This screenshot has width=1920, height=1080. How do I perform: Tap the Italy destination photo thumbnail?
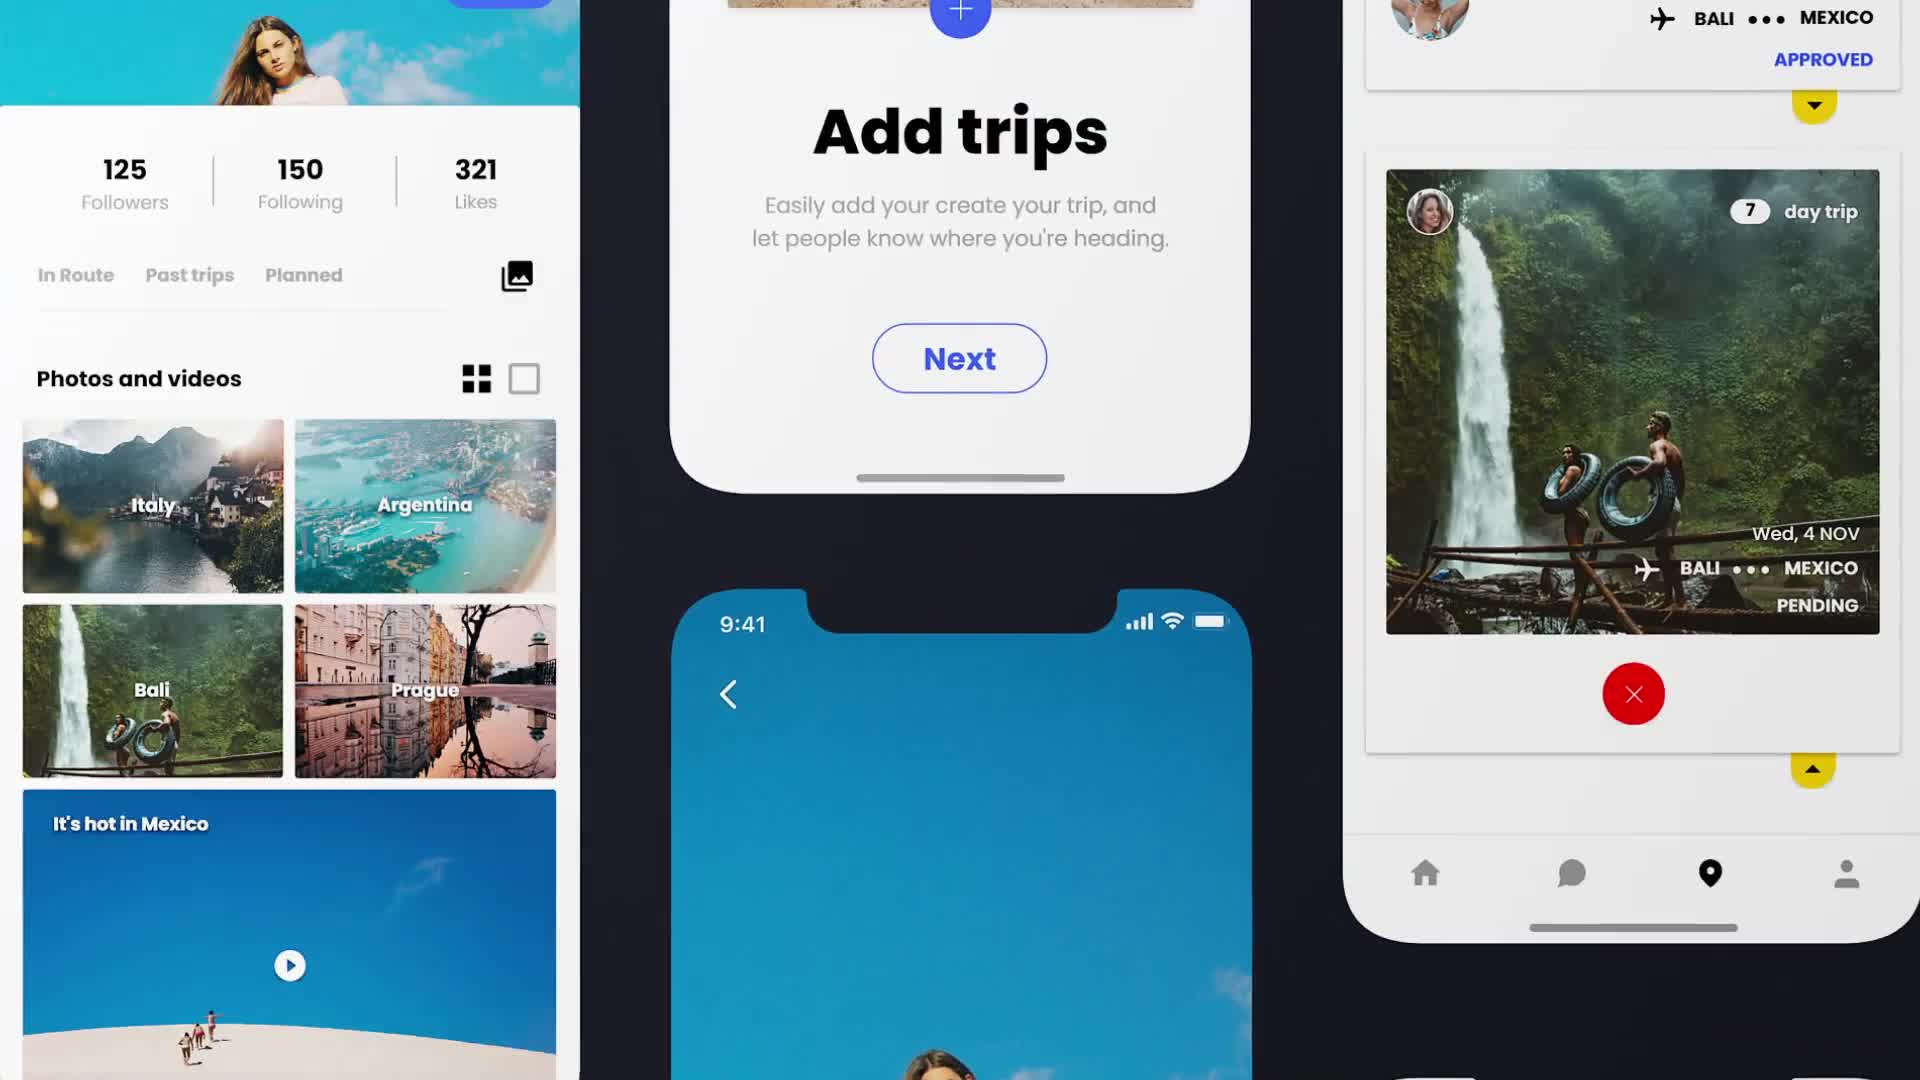coord(153,506)
